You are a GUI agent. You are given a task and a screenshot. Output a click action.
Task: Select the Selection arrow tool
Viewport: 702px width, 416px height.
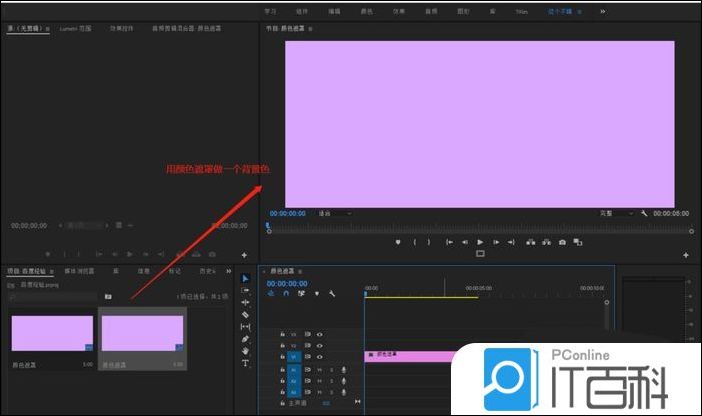[x=245, y=279]
